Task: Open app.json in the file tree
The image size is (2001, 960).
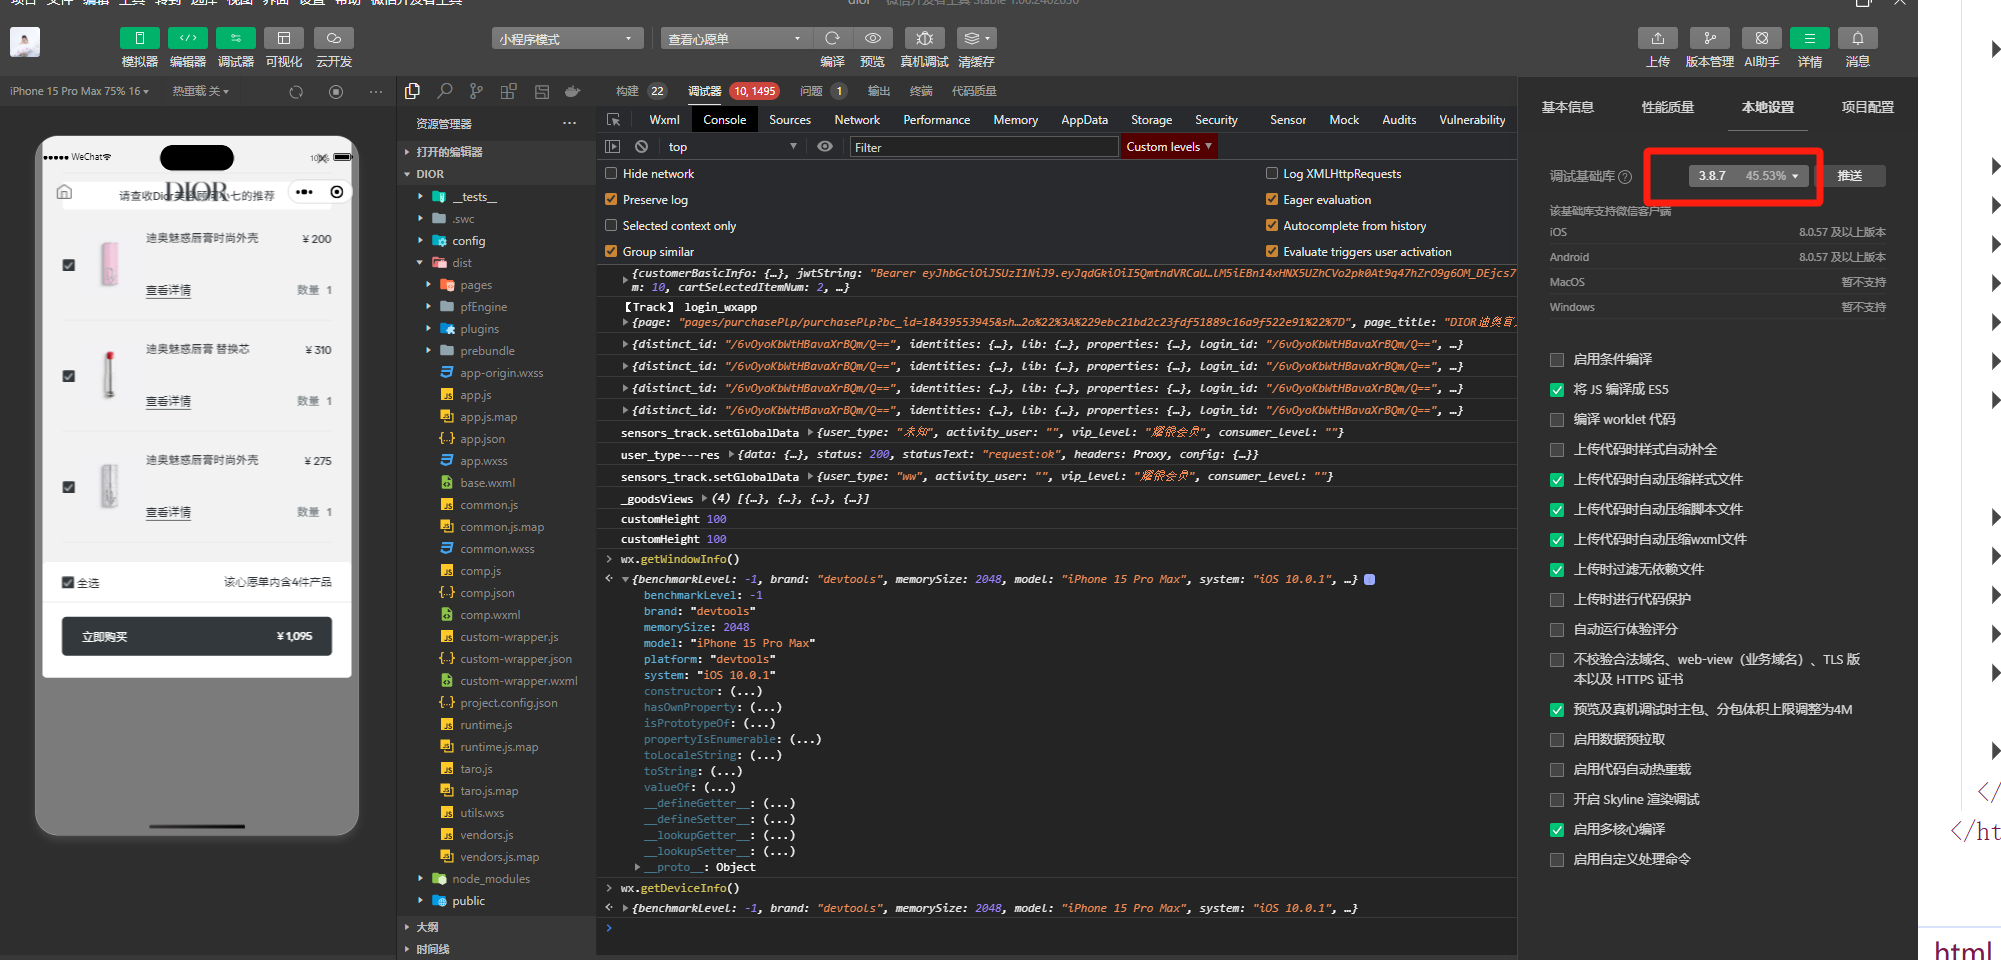Action: click(482, 439)
